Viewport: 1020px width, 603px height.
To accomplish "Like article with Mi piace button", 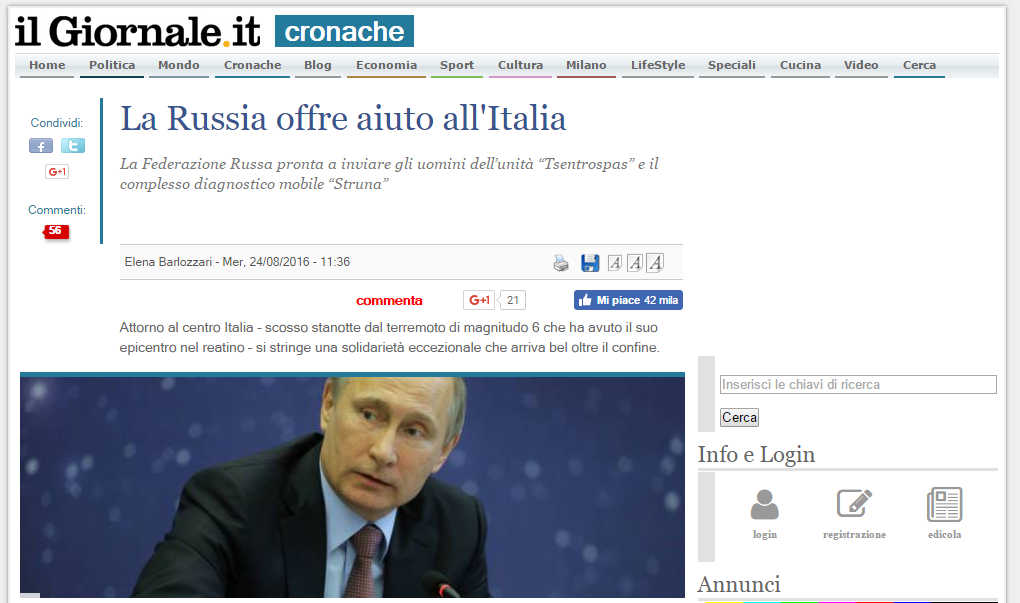I will click(x=628, y=300).
